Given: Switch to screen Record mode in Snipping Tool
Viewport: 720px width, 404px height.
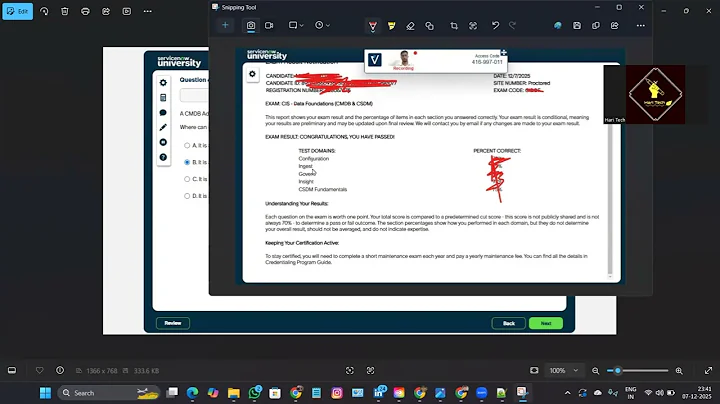Looking at the screenshot, I should (269, 26).
